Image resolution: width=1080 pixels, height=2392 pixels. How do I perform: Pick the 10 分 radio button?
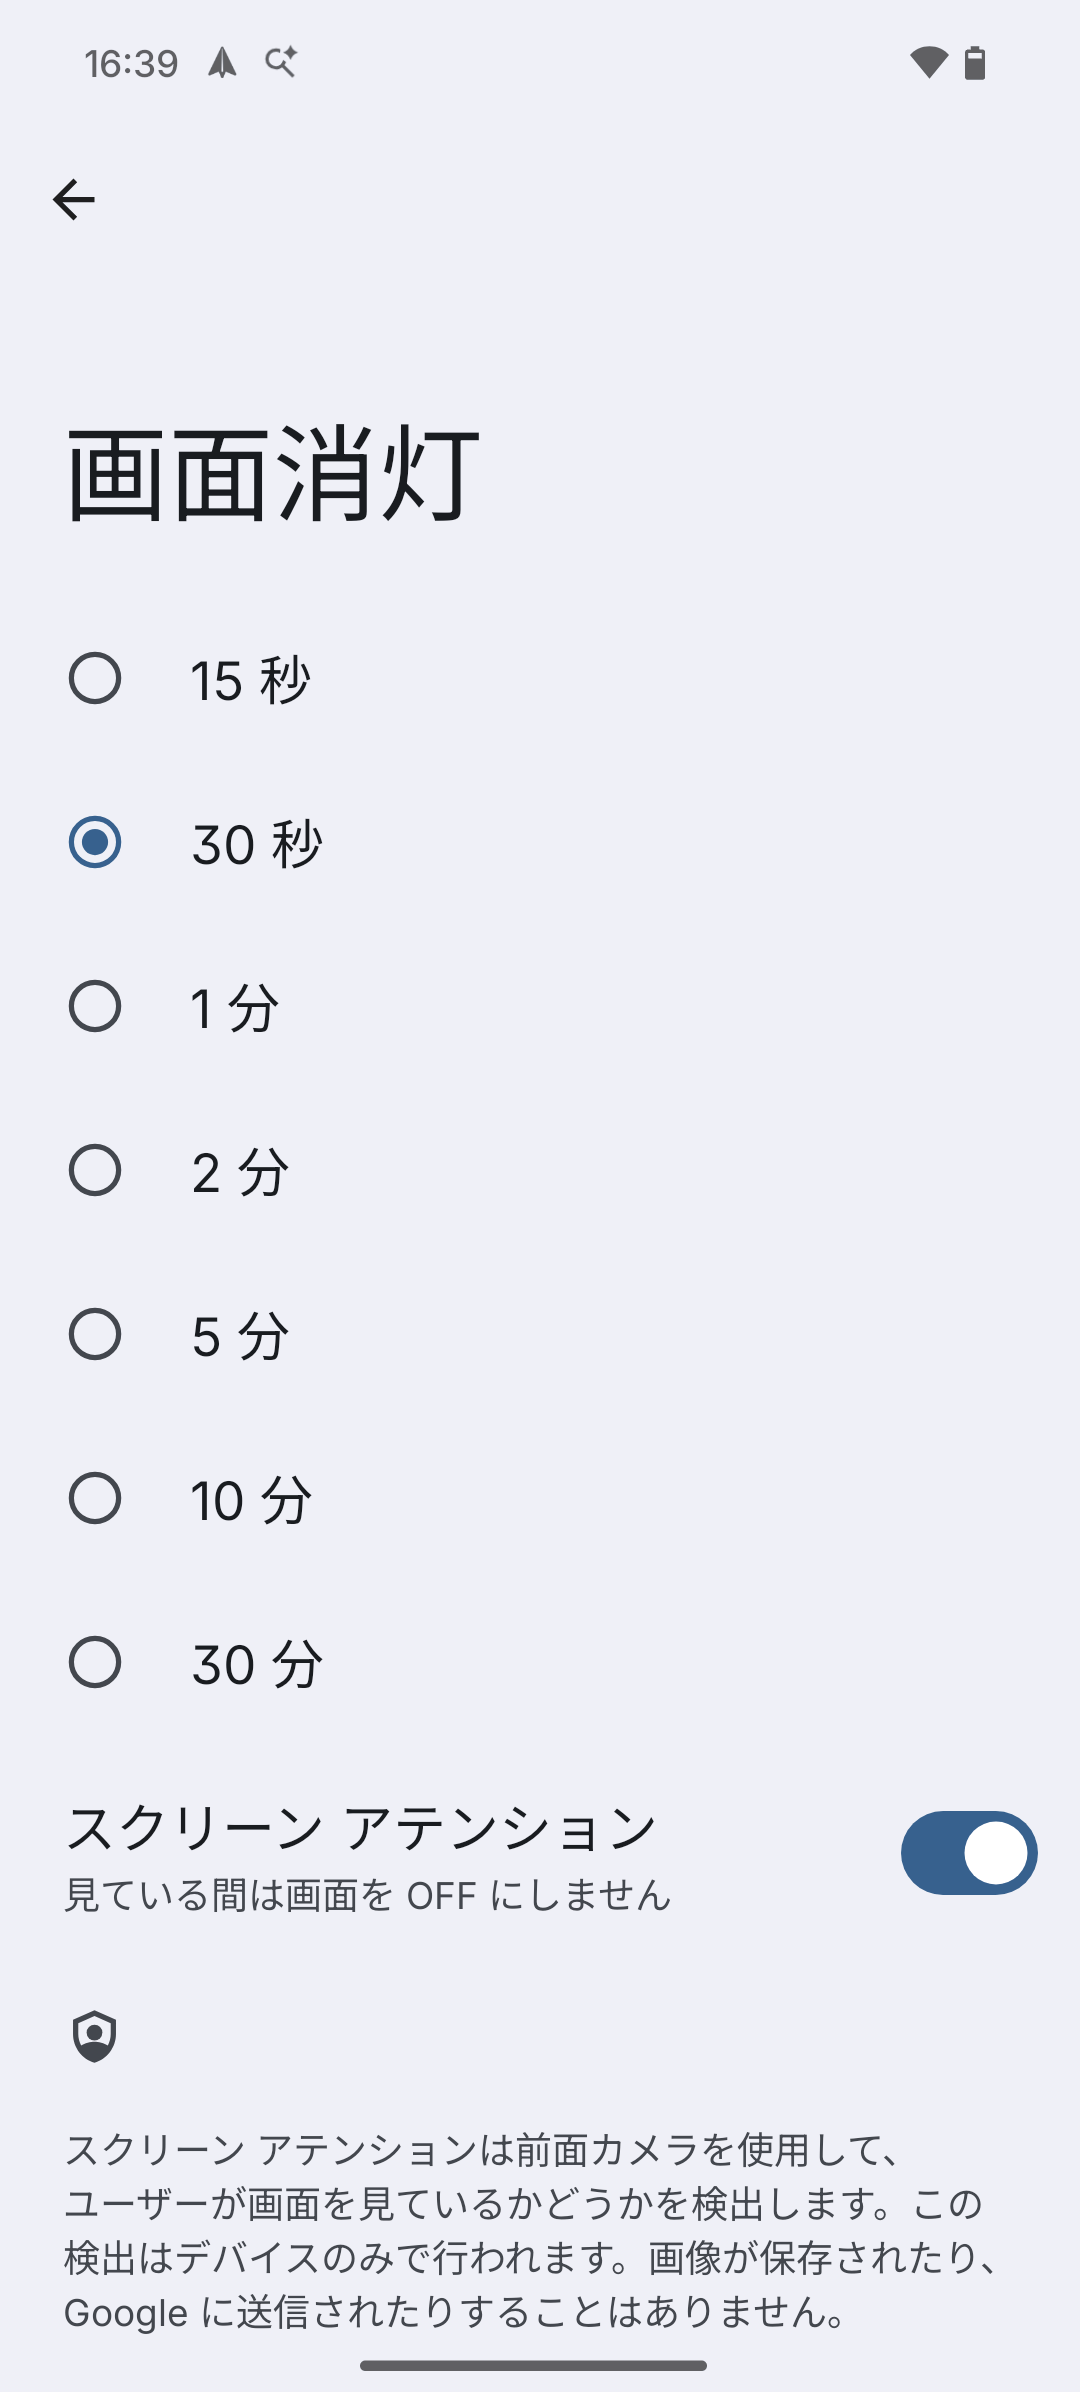pyautogui.click(x=95, y=1499)
